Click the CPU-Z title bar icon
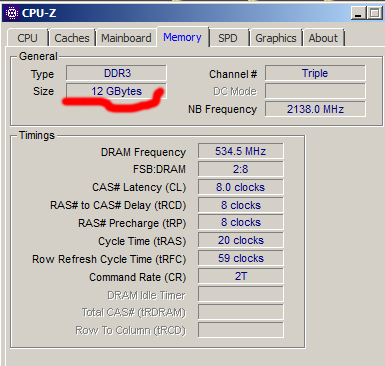This screenshot has width=385, height=366. tap(12, 13)
